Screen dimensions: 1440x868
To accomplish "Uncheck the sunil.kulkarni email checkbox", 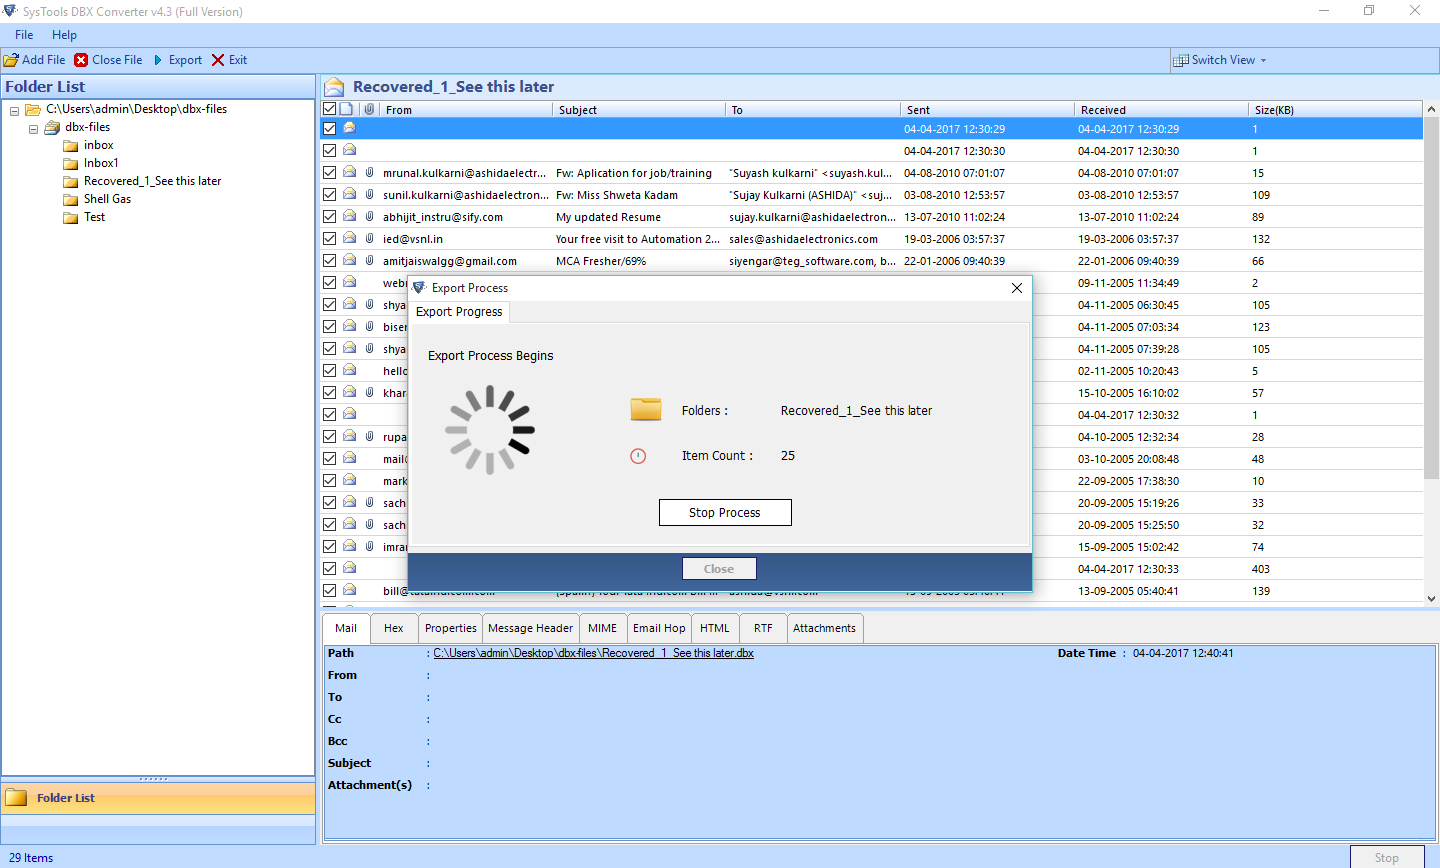I will coord(329,194).
